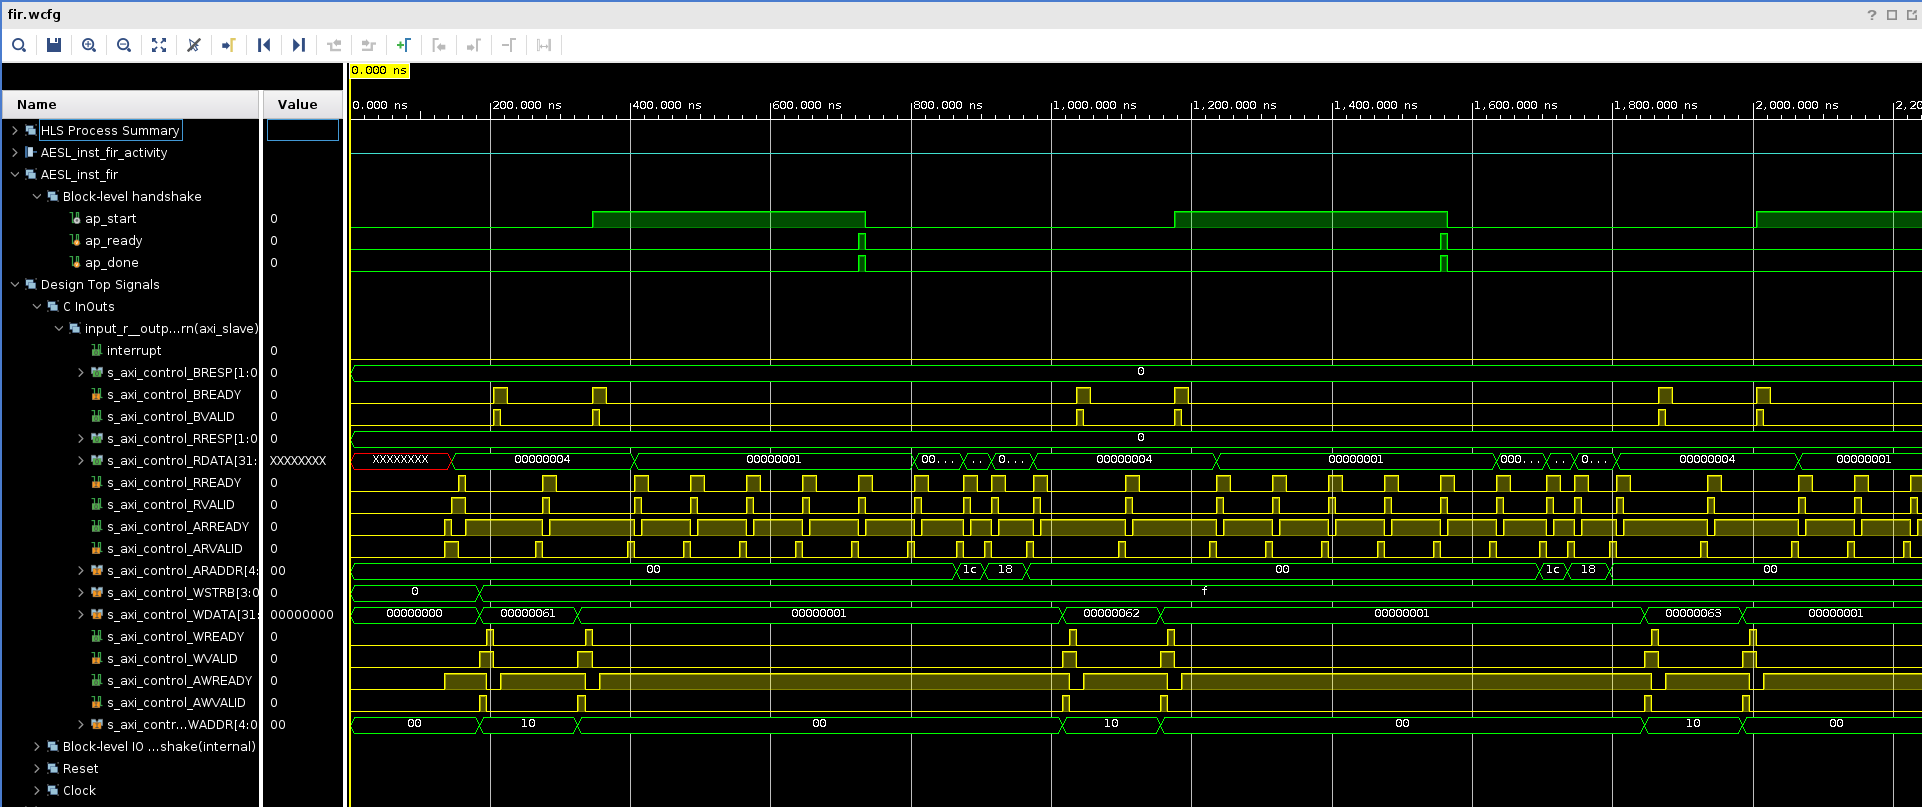Expand s_axi_control_WDATA bus
Image resolution: width=1922 pixels, height=807 pixels.
coord(81,615)
